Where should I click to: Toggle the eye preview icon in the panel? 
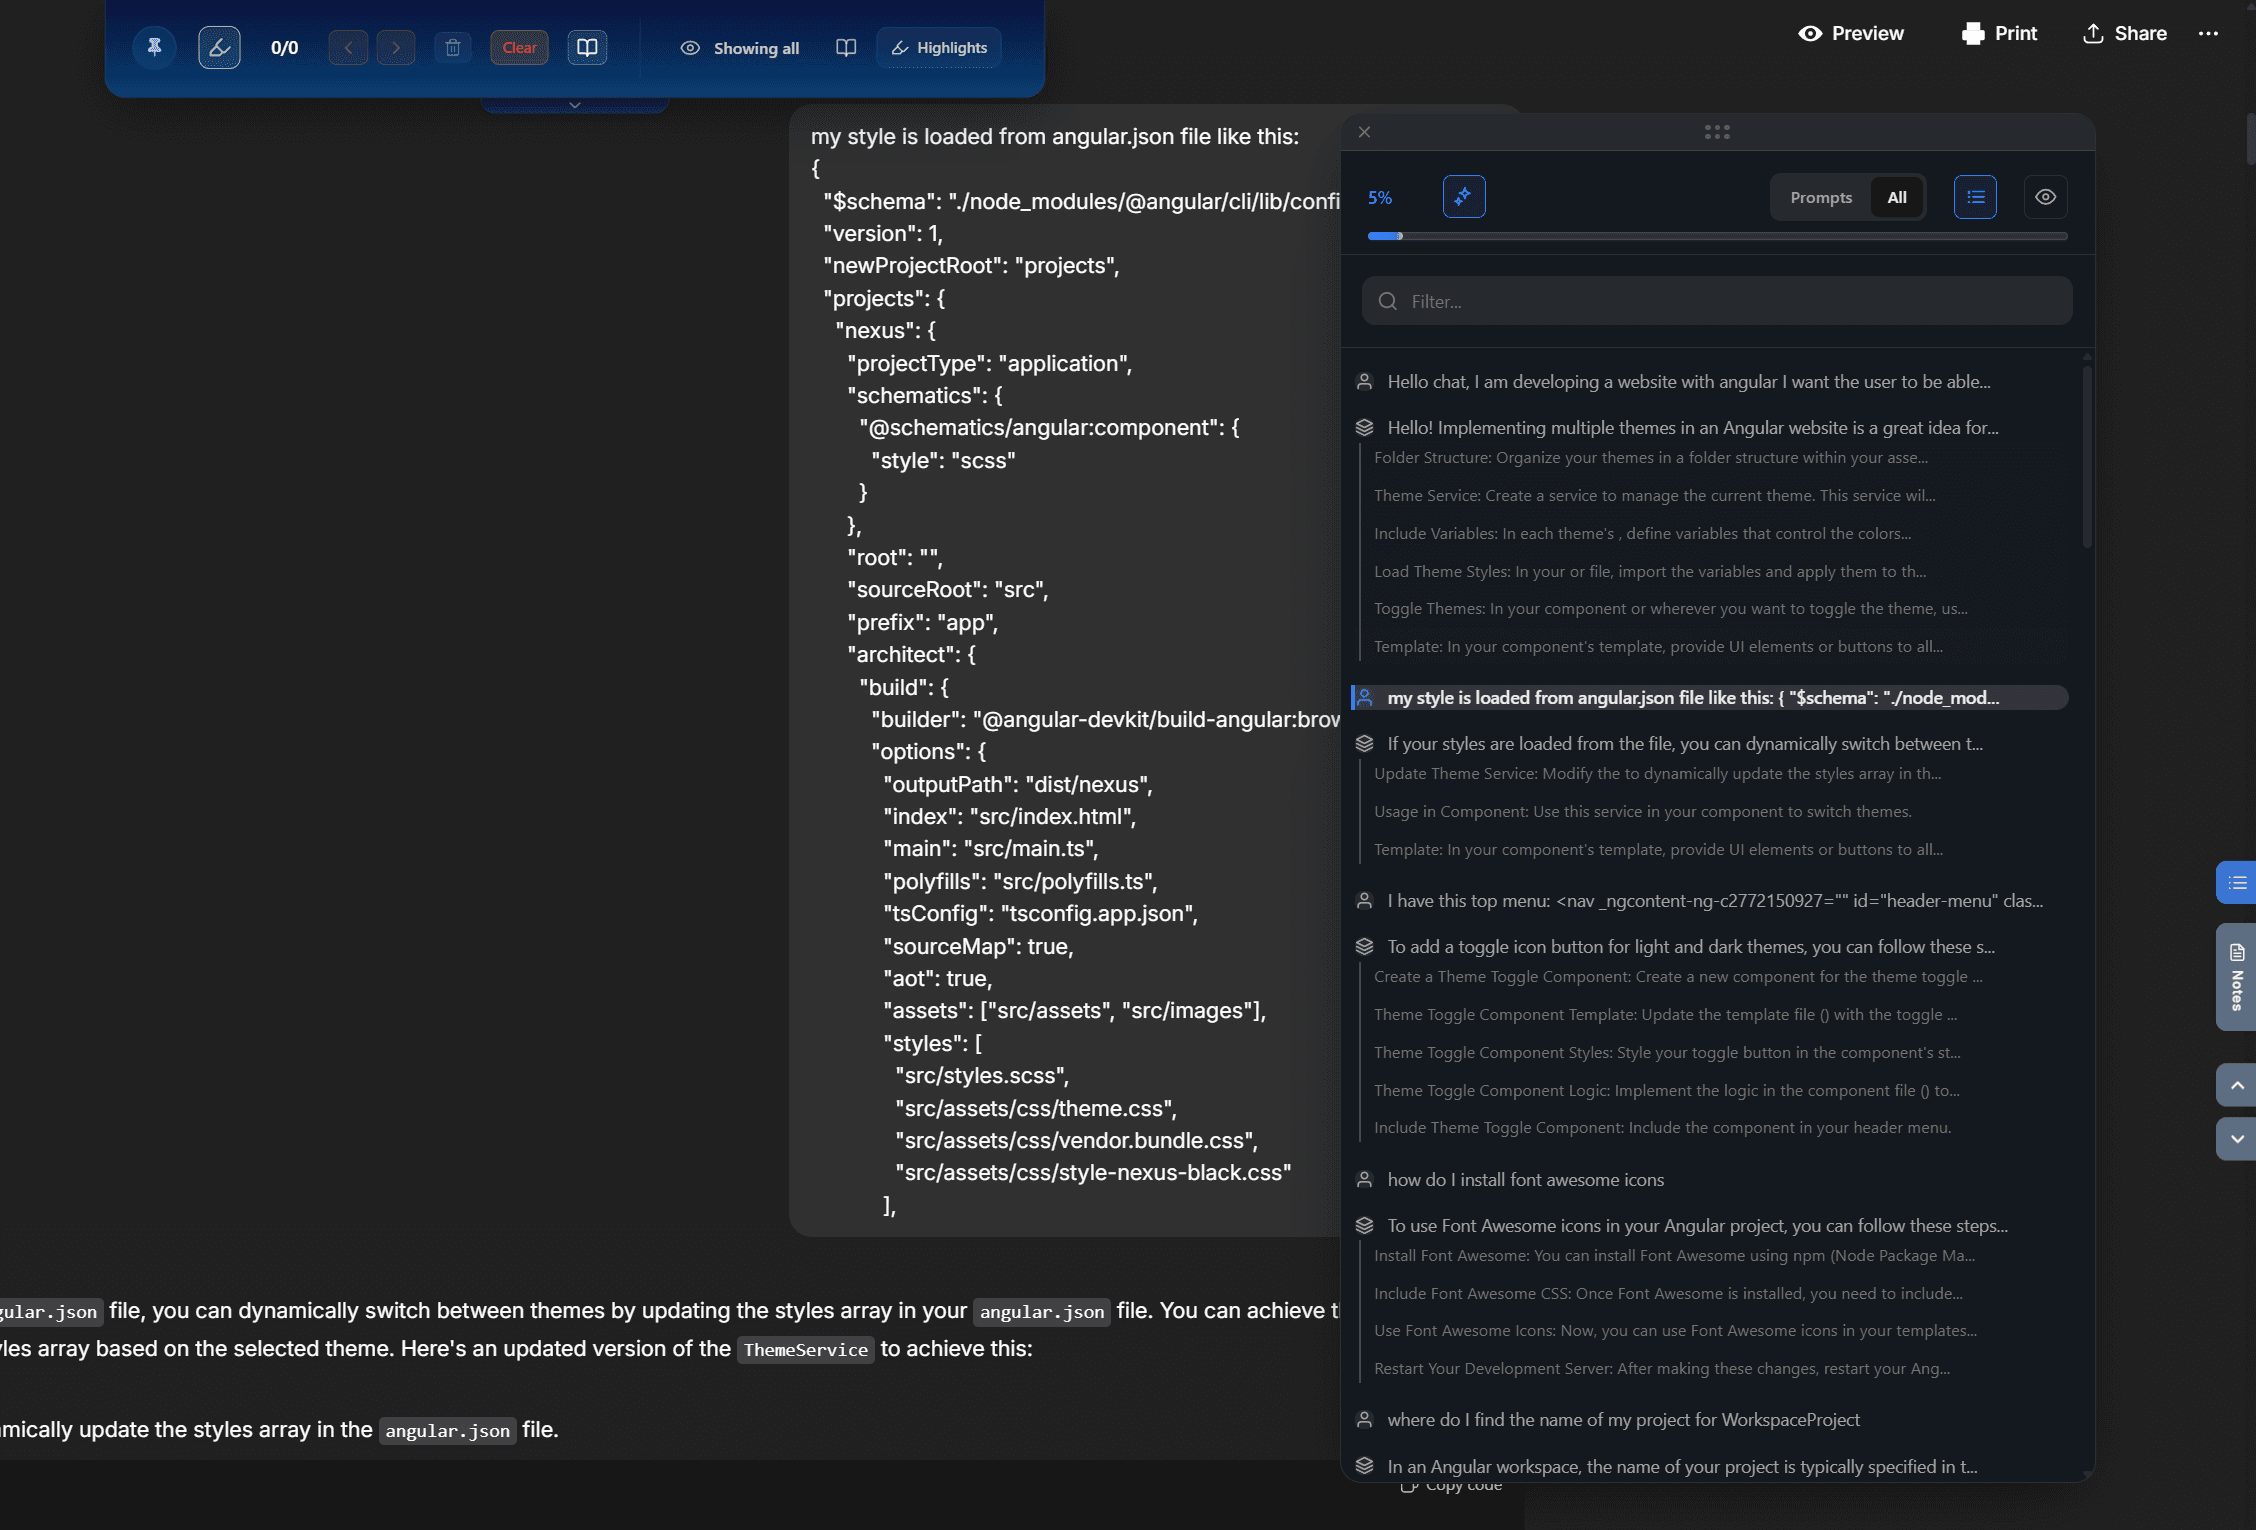coord(2045,196)
